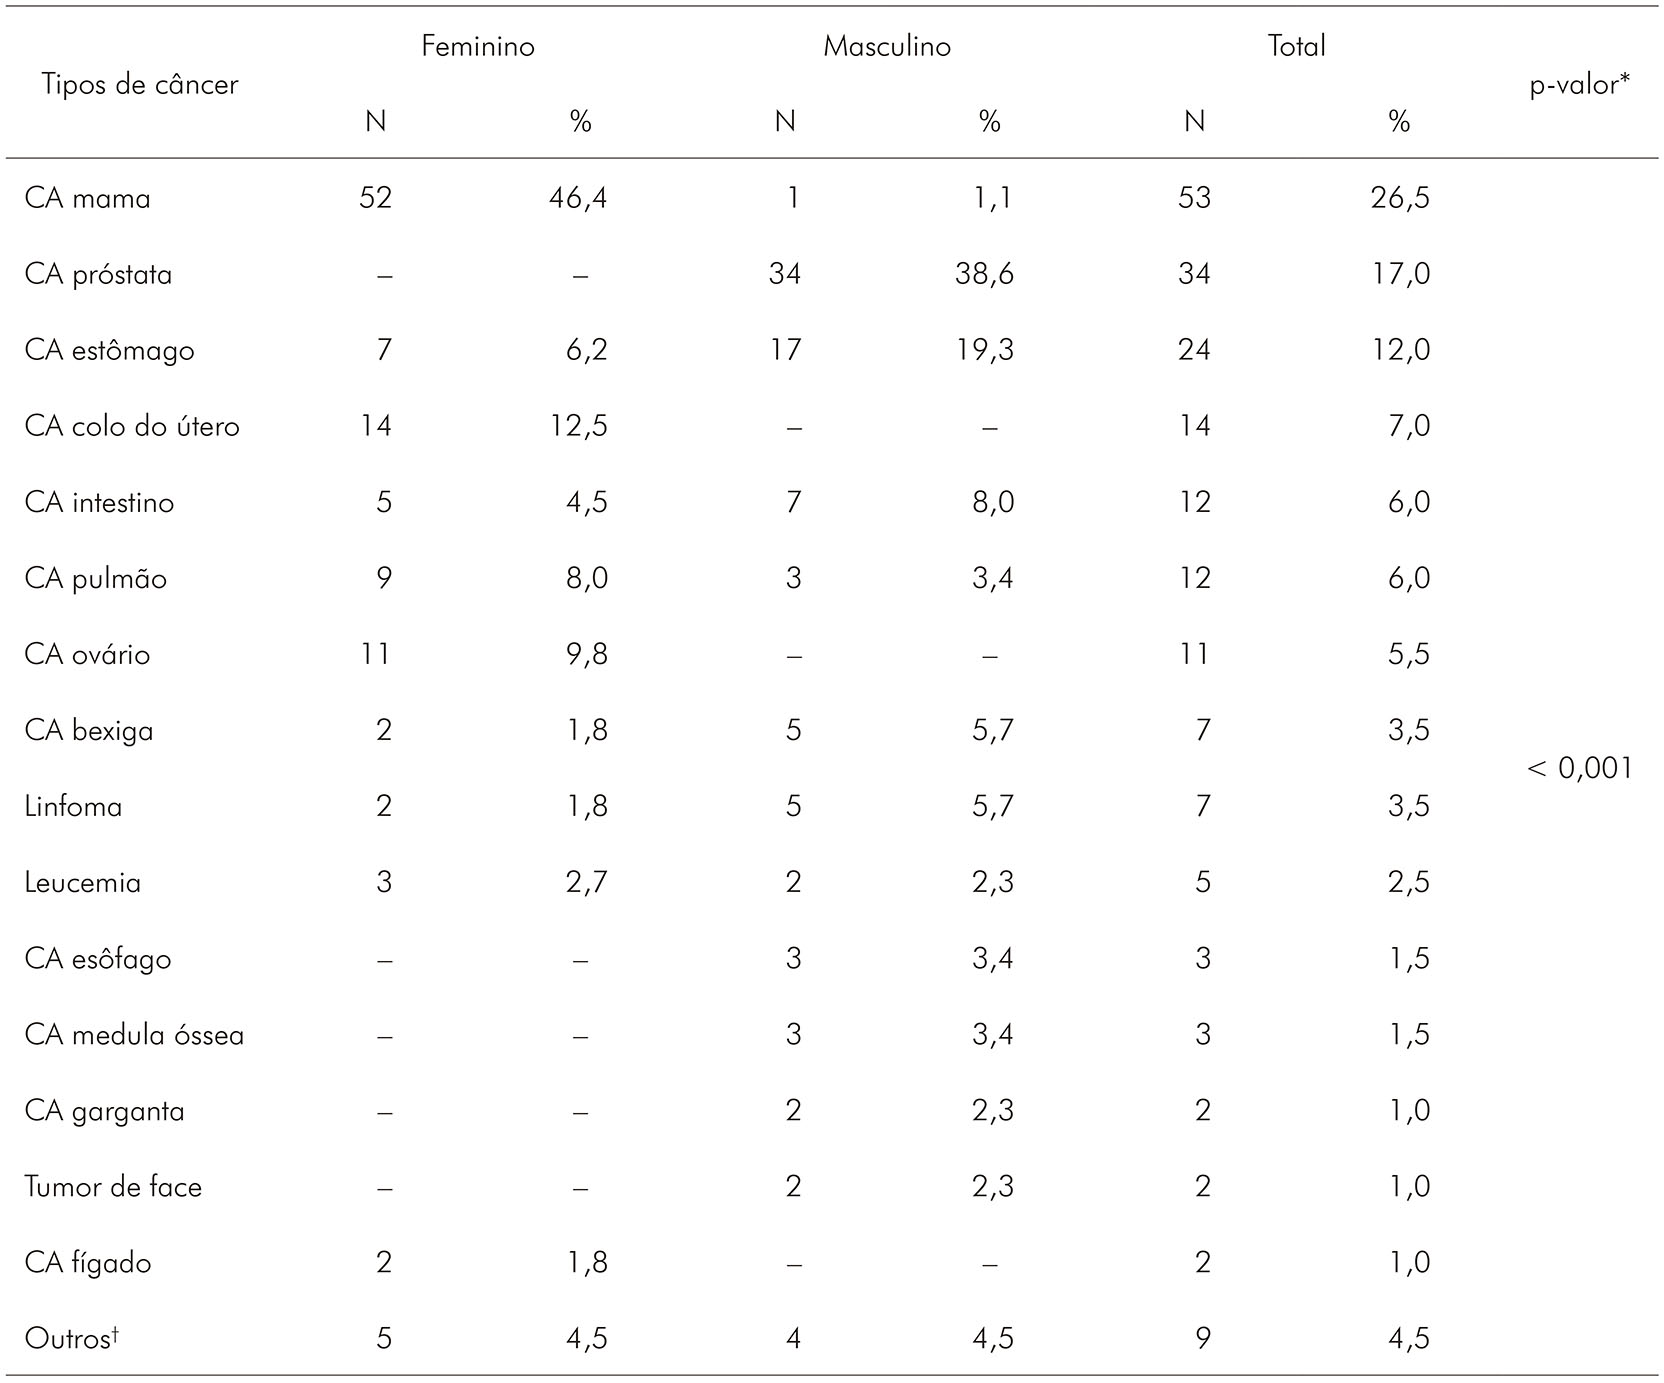Image resolution: width=1664 pixels, height=1383 pixels.
Task: Click the 'Outros' row label
Action: [x=66, y=1339]
